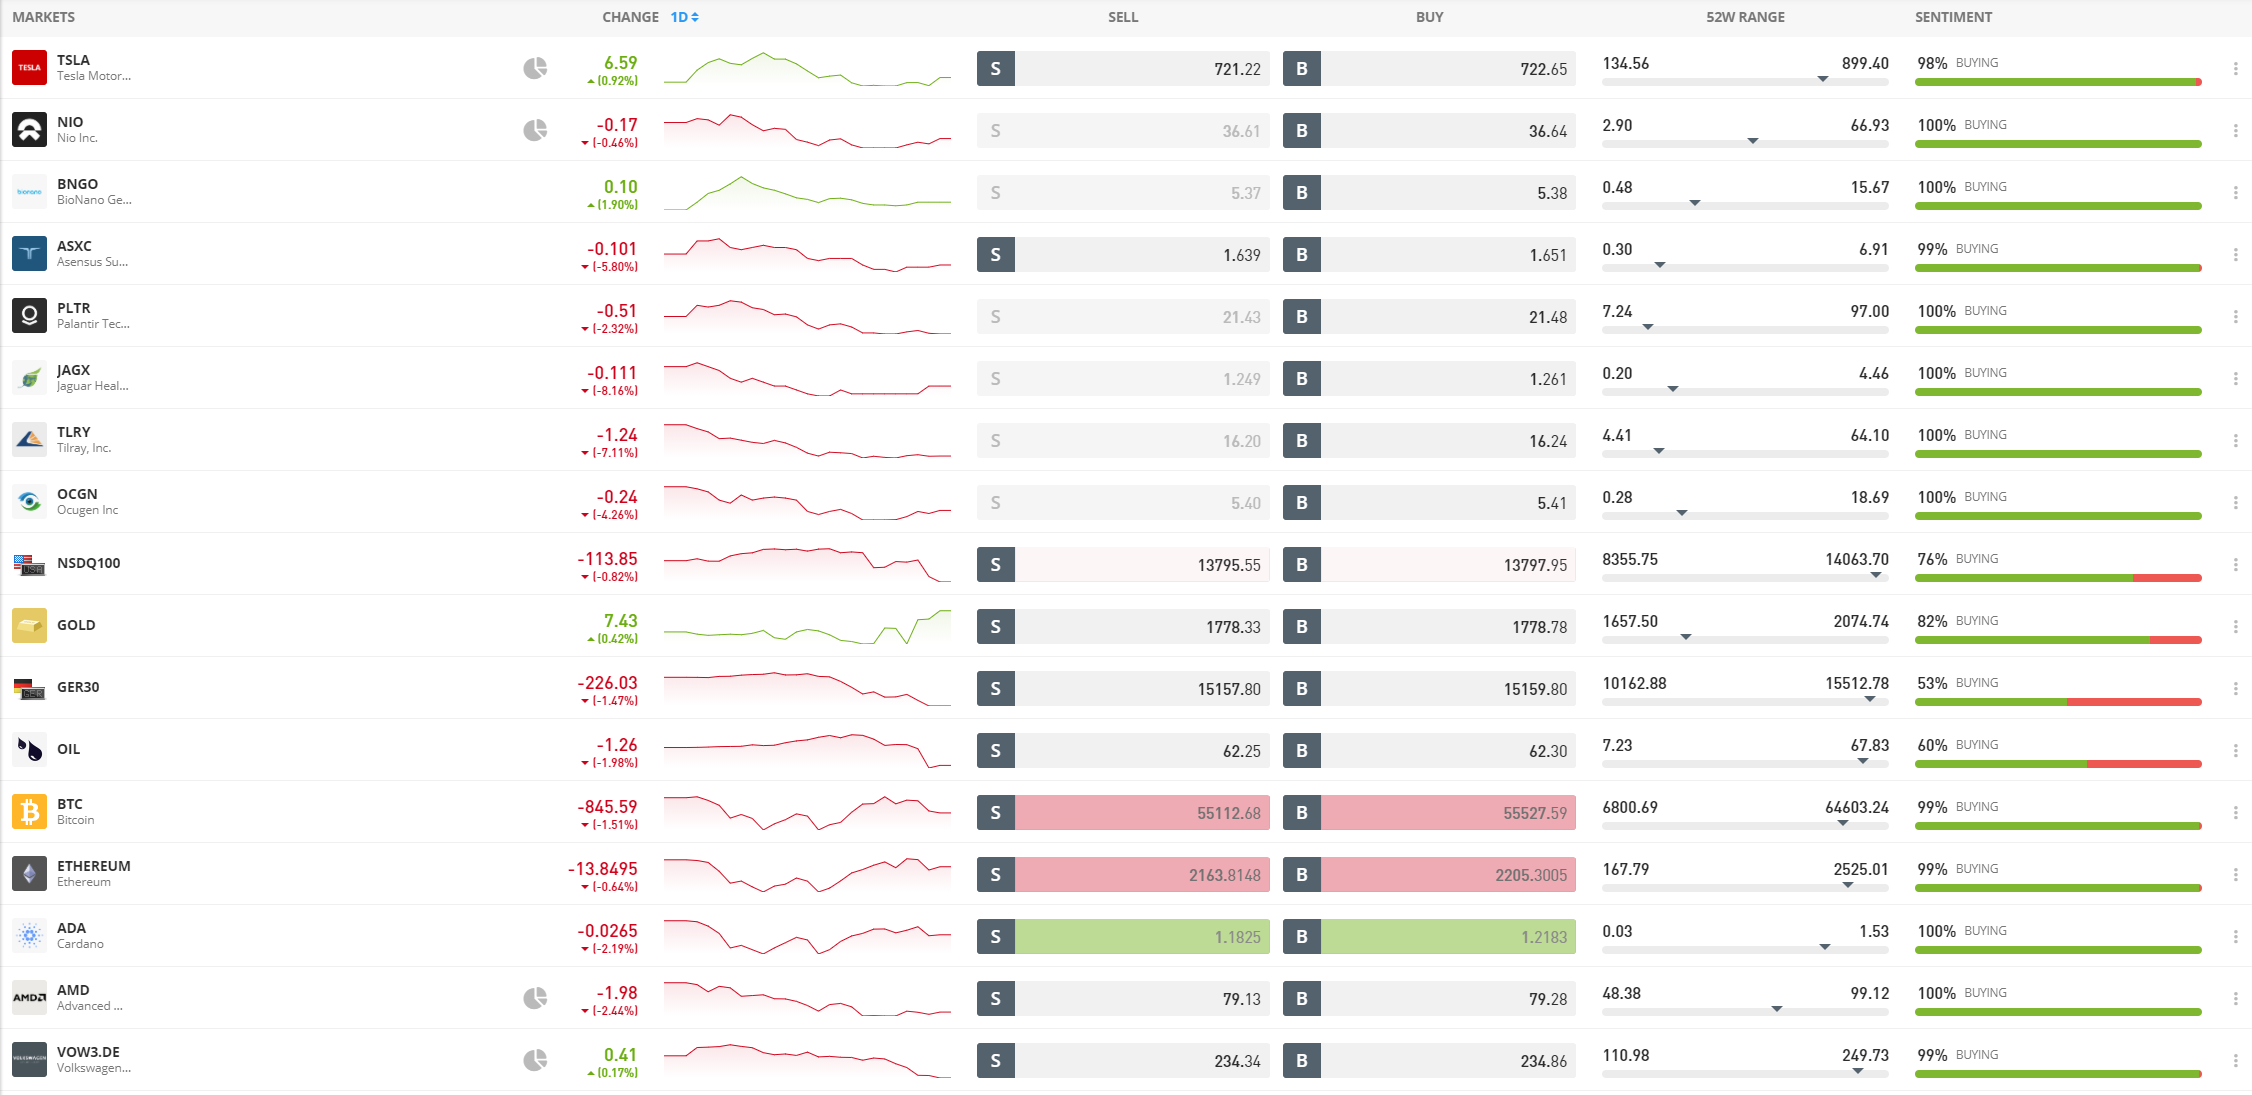Open the Cardano ADA logo icon
Image resolution: width=2252 pixels, height=1095 pixels.
(30, 936)
